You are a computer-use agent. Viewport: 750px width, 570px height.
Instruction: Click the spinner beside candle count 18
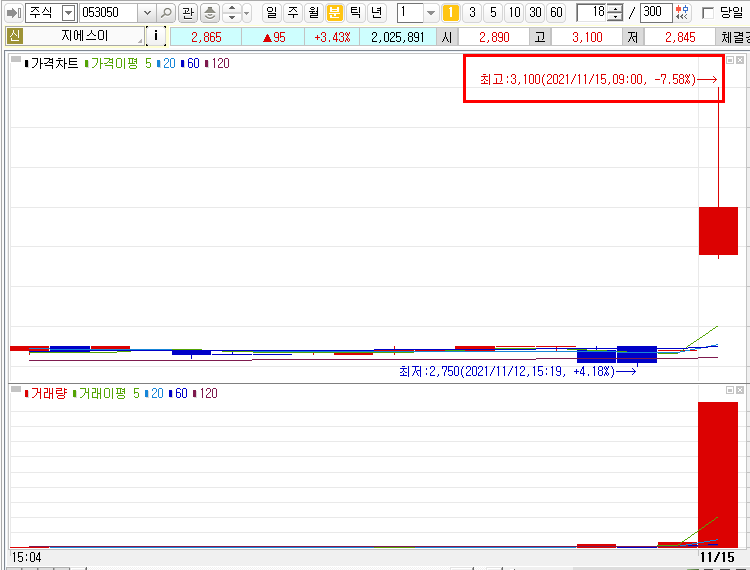[x=615, y=12]
